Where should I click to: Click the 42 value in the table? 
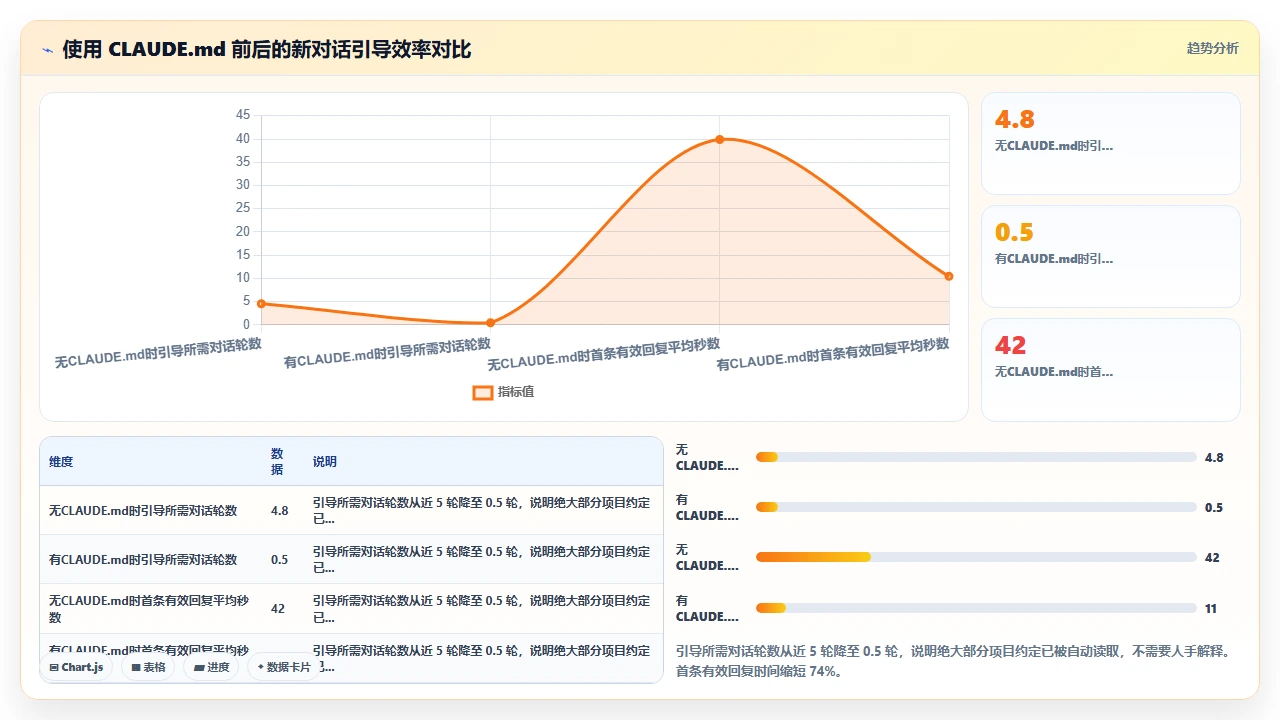click(278, 609)
